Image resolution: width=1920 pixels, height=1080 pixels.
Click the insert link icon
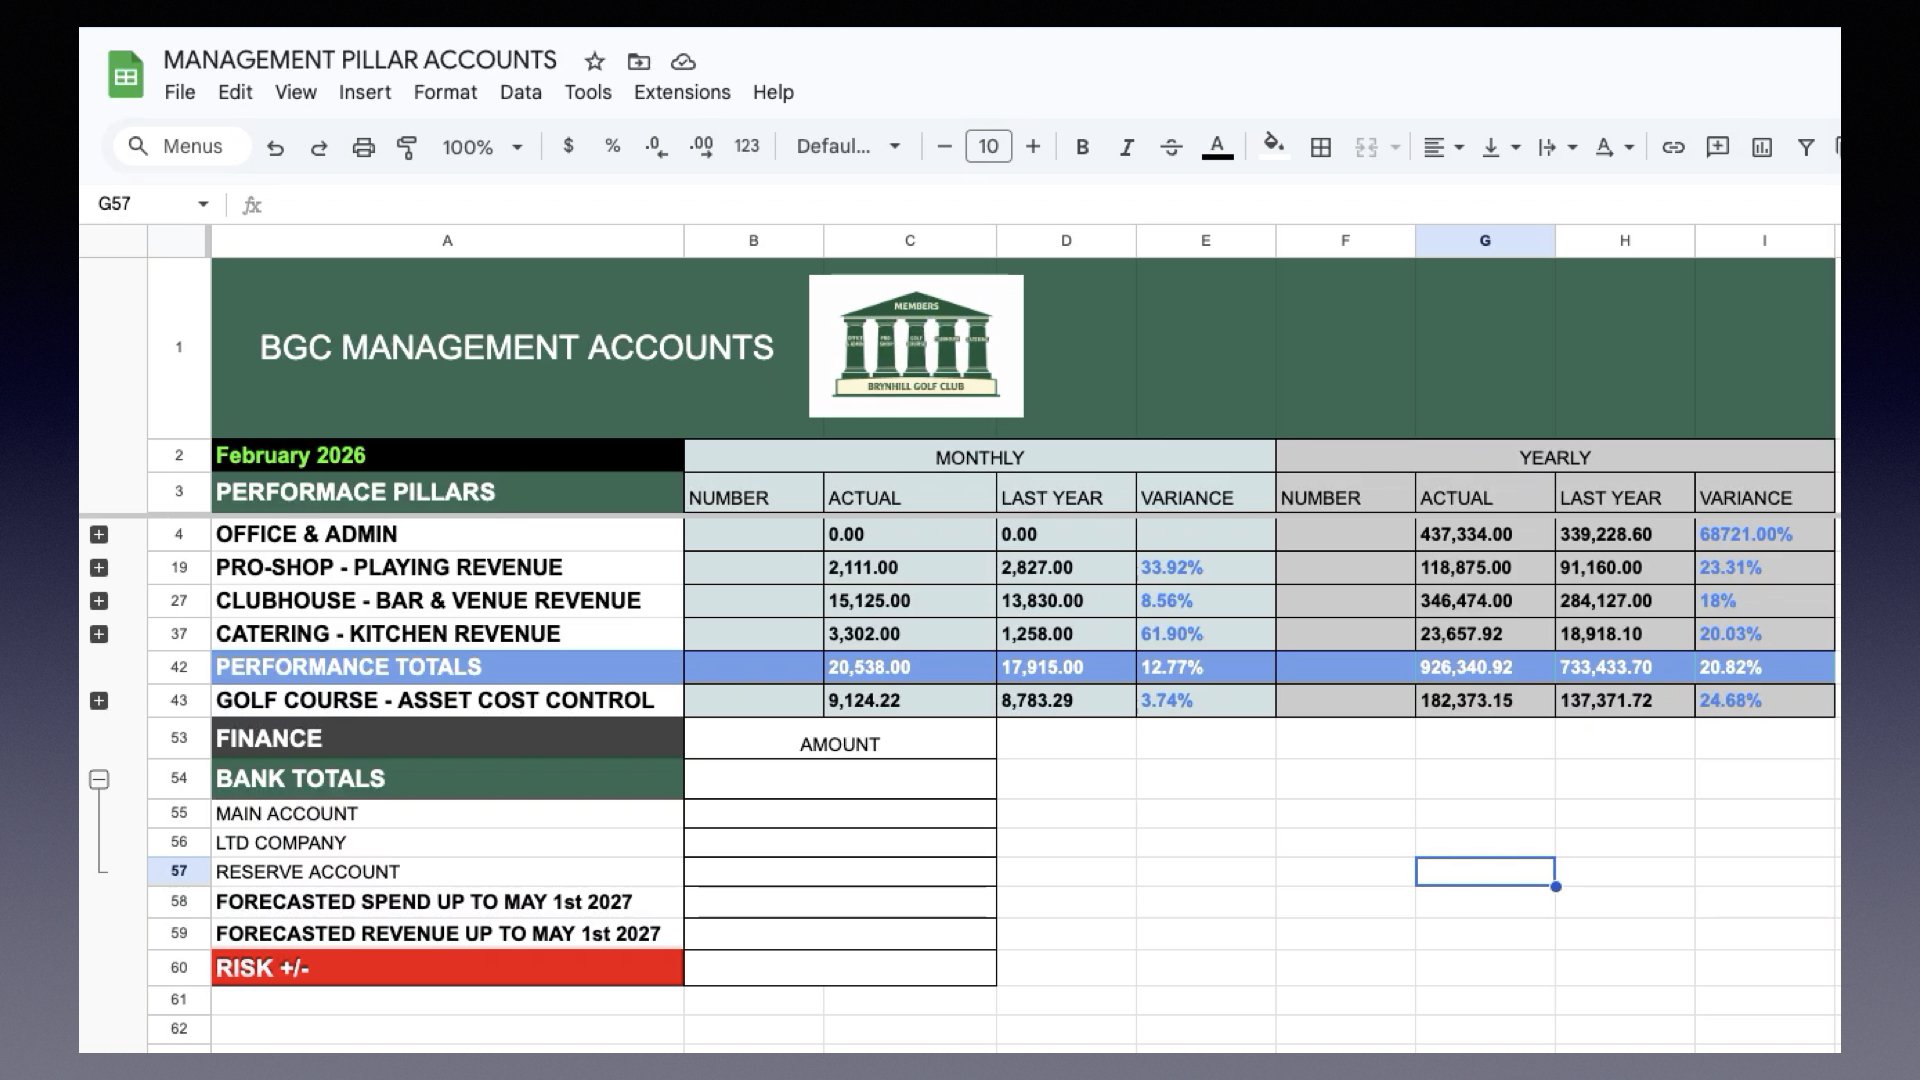click(1673, 148)
